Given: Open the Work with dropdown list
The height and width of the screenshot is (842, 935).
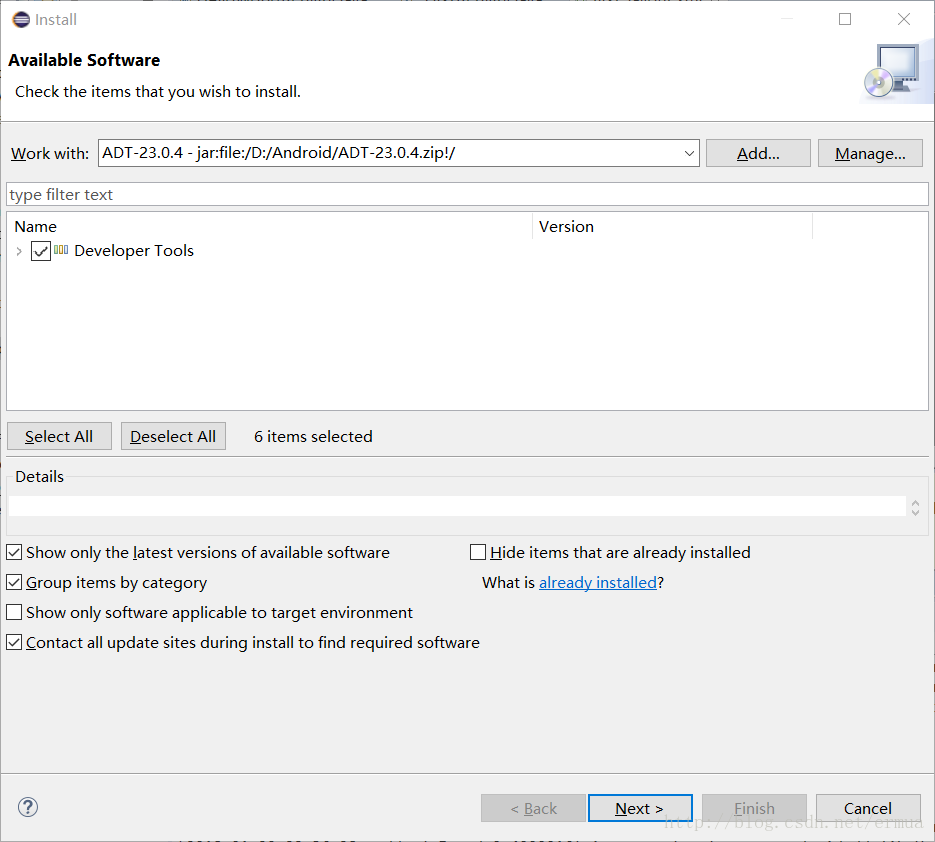Looking at the screenshot, I should [689, 153].
